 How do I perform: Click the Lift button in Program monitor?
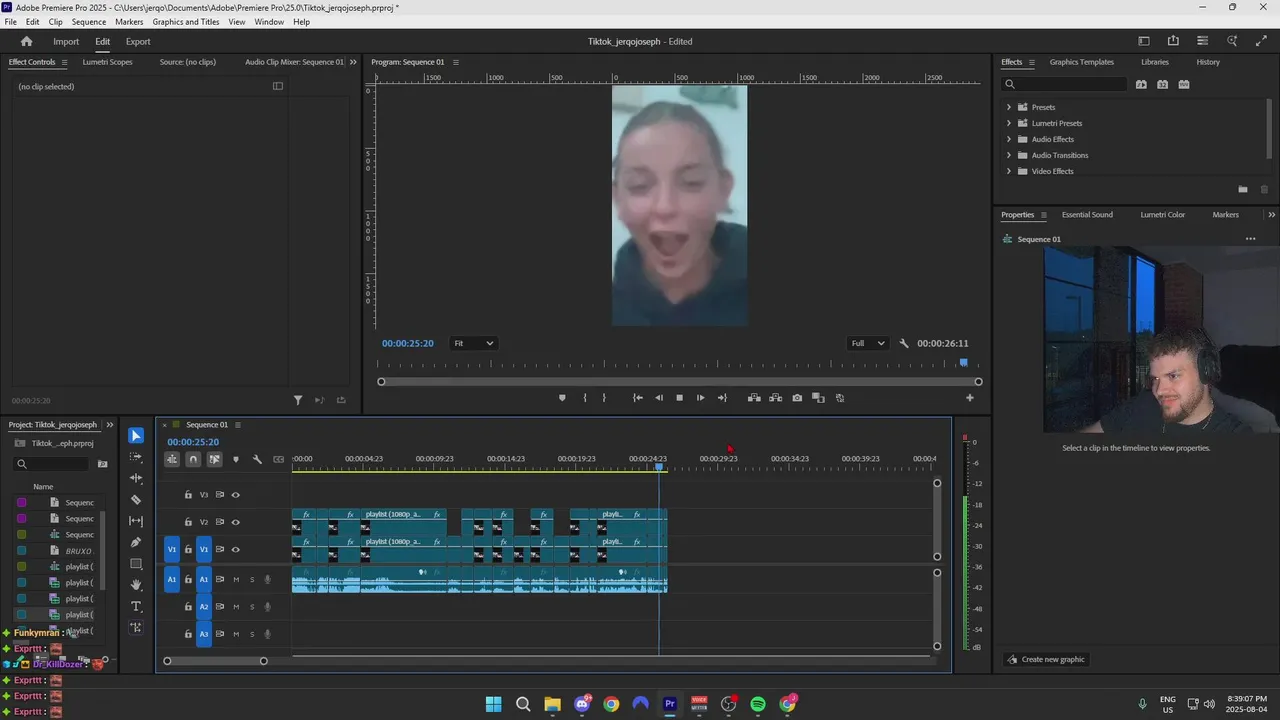[754, 398]
